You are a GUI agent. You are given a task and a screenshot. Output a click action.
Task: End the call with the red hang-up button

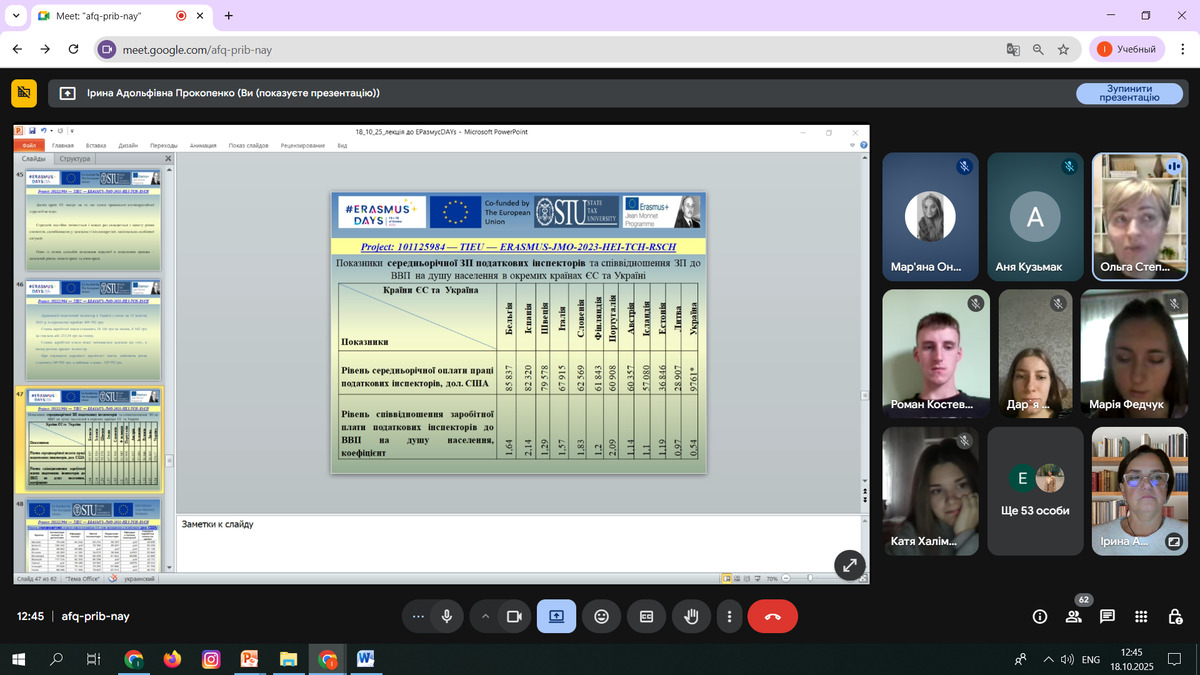tap(772, 617)
